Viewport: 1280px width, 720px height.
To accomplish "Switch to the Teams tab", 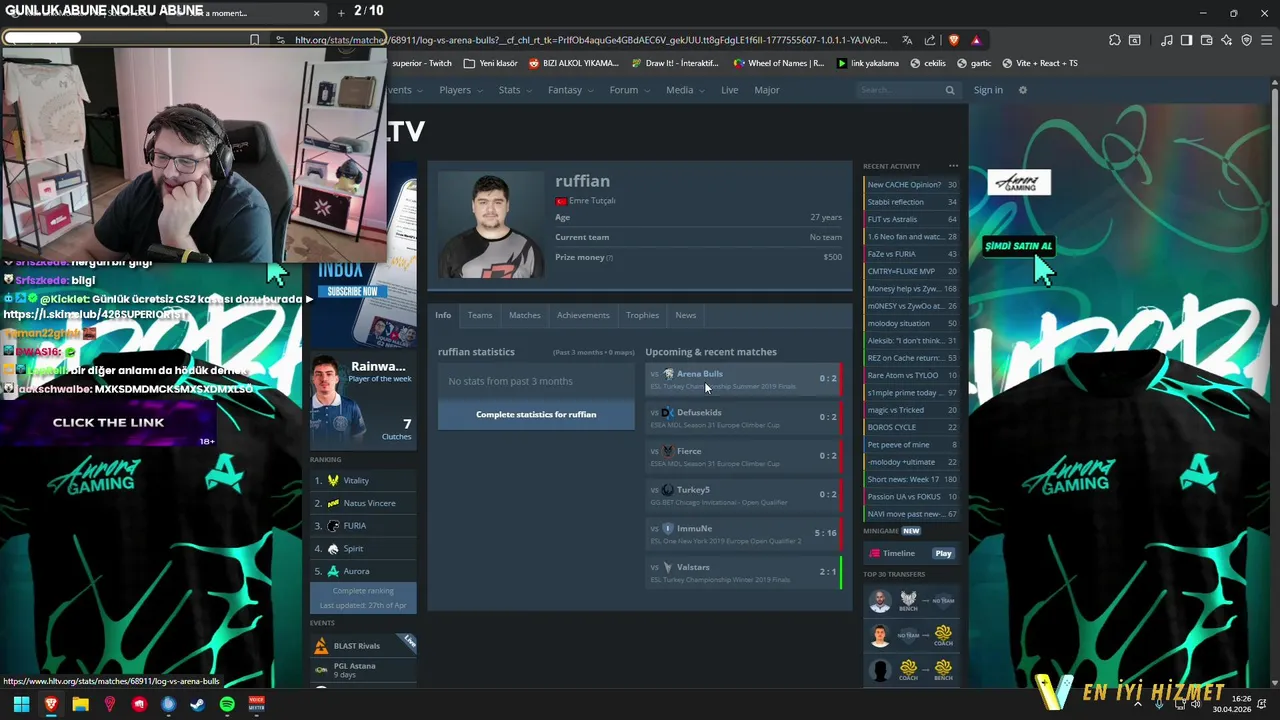I will point(480,315).
